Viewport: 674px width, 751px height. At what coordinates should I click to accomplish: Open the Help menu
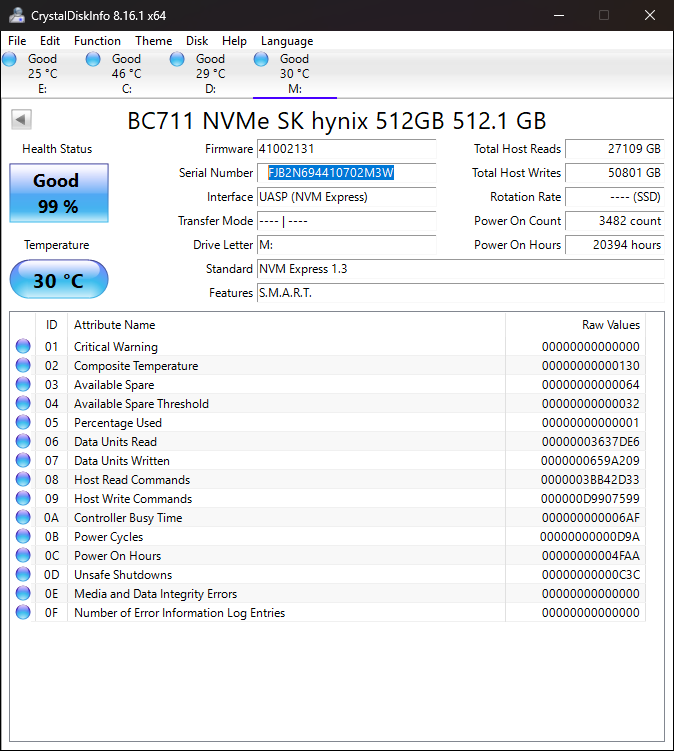pos(234,41)
